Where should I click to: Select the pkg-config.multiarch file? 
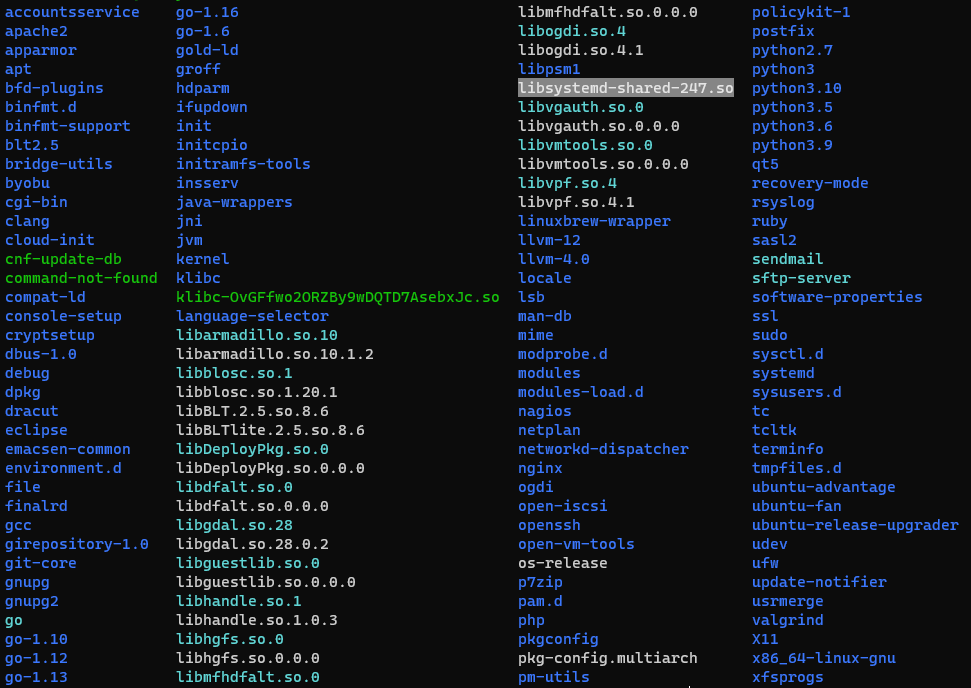click(607, 658)
